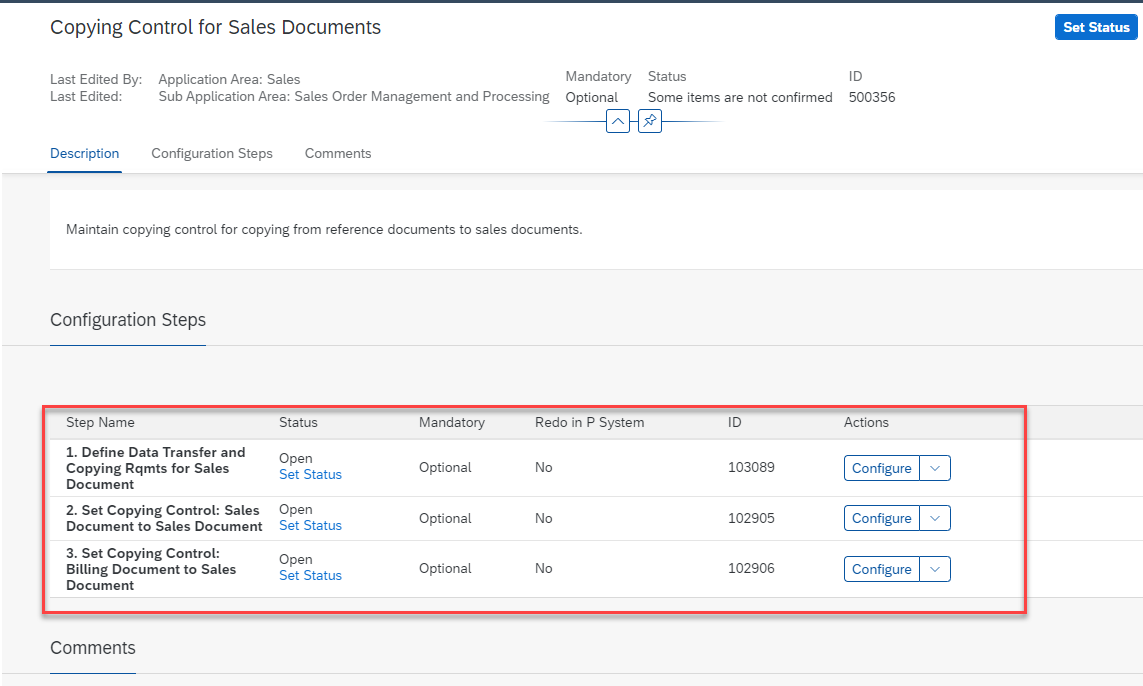The width and height of the screenshot is (1143, 686).
Task: Expand the actions dropdown arrow for step 103089
Action: [x=935, y=468]
